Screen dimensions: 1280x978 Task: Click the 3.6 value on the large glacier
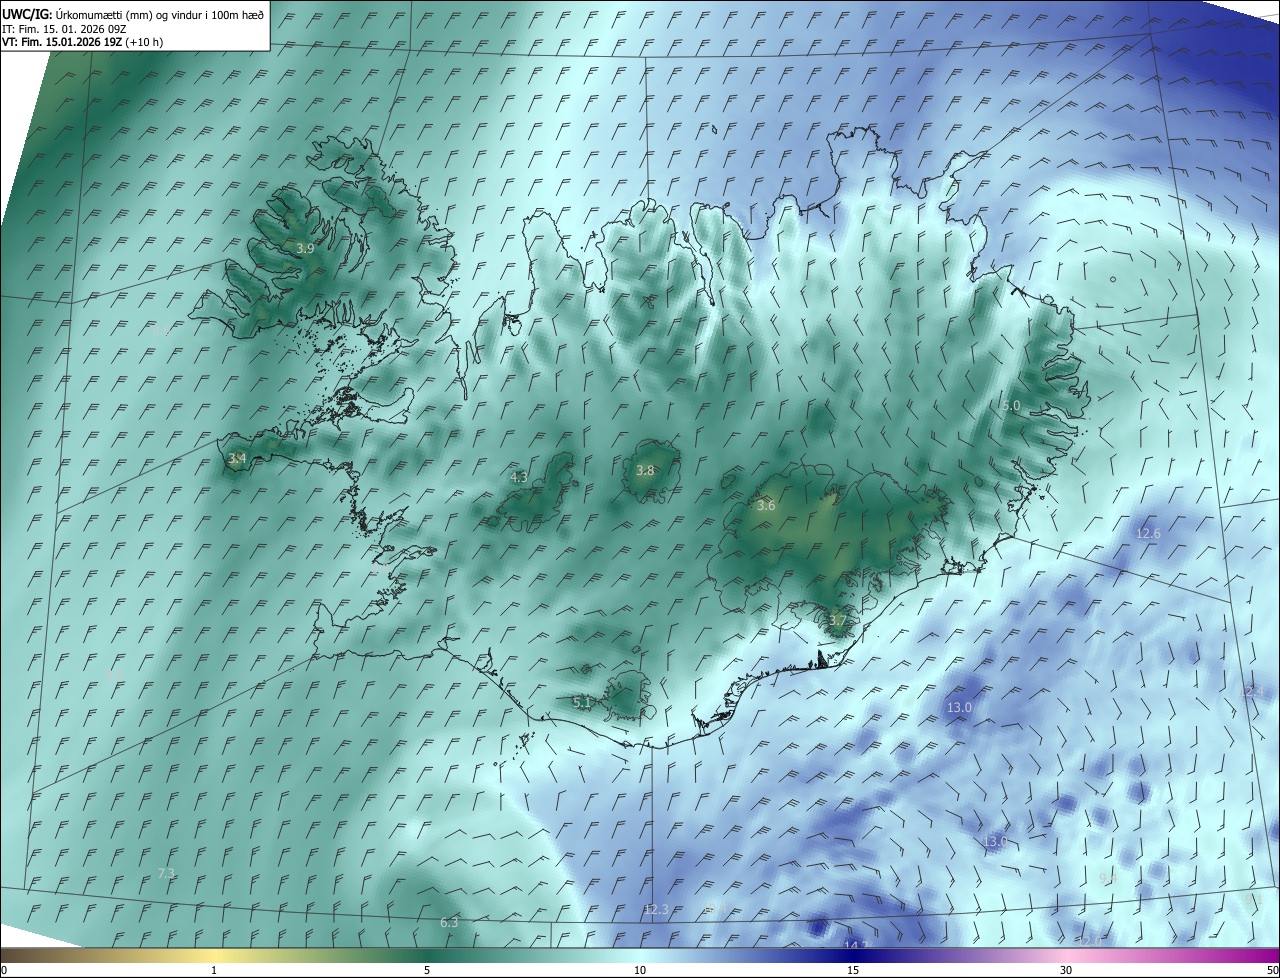[766, 505]
